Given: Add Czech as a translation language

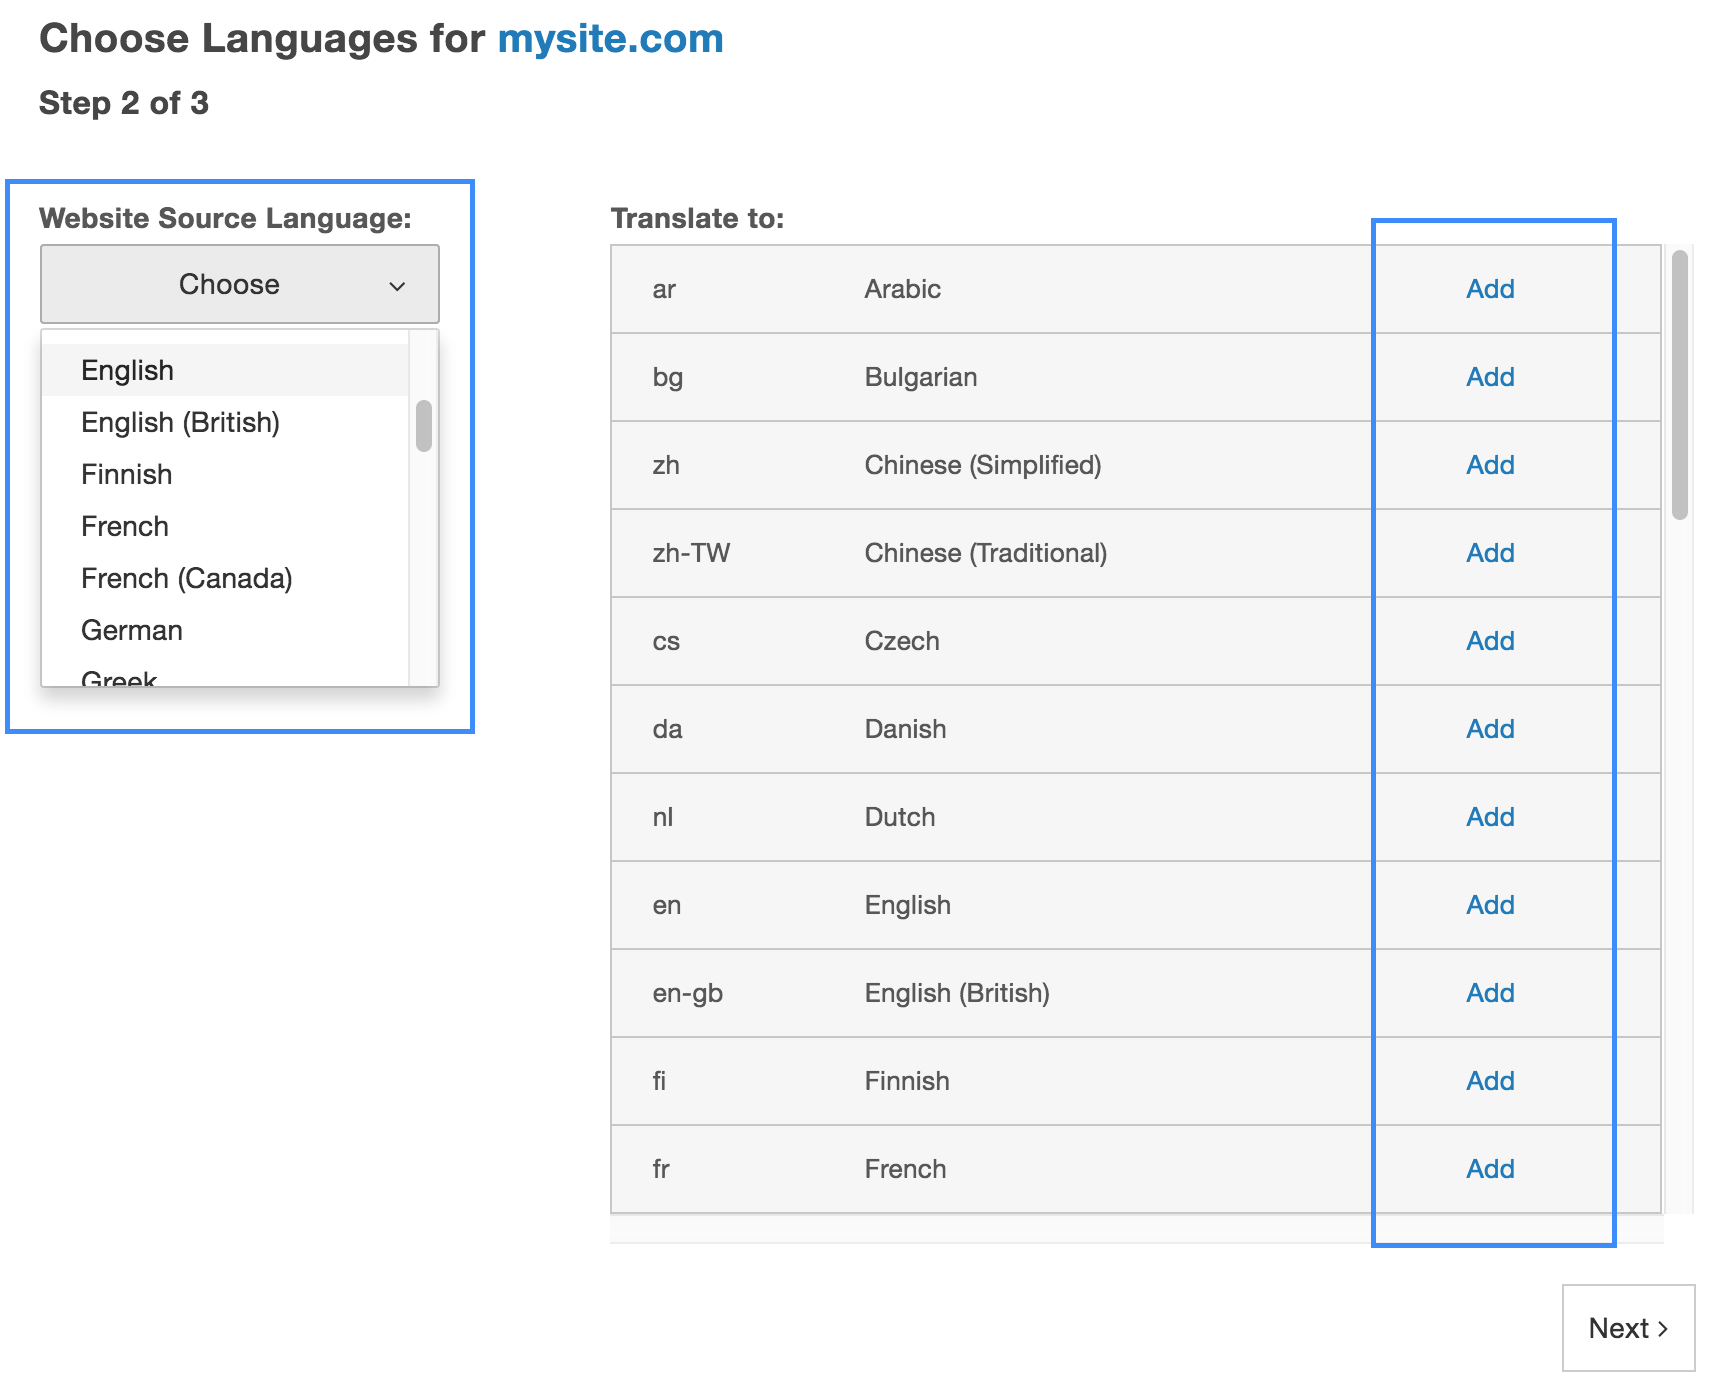Looking at the screenshot, I should 1489,641.
